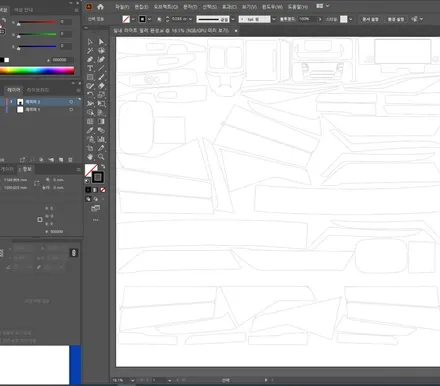Select the Rotate tool
Screen dimensions: 440x386
tap(90, 95)
